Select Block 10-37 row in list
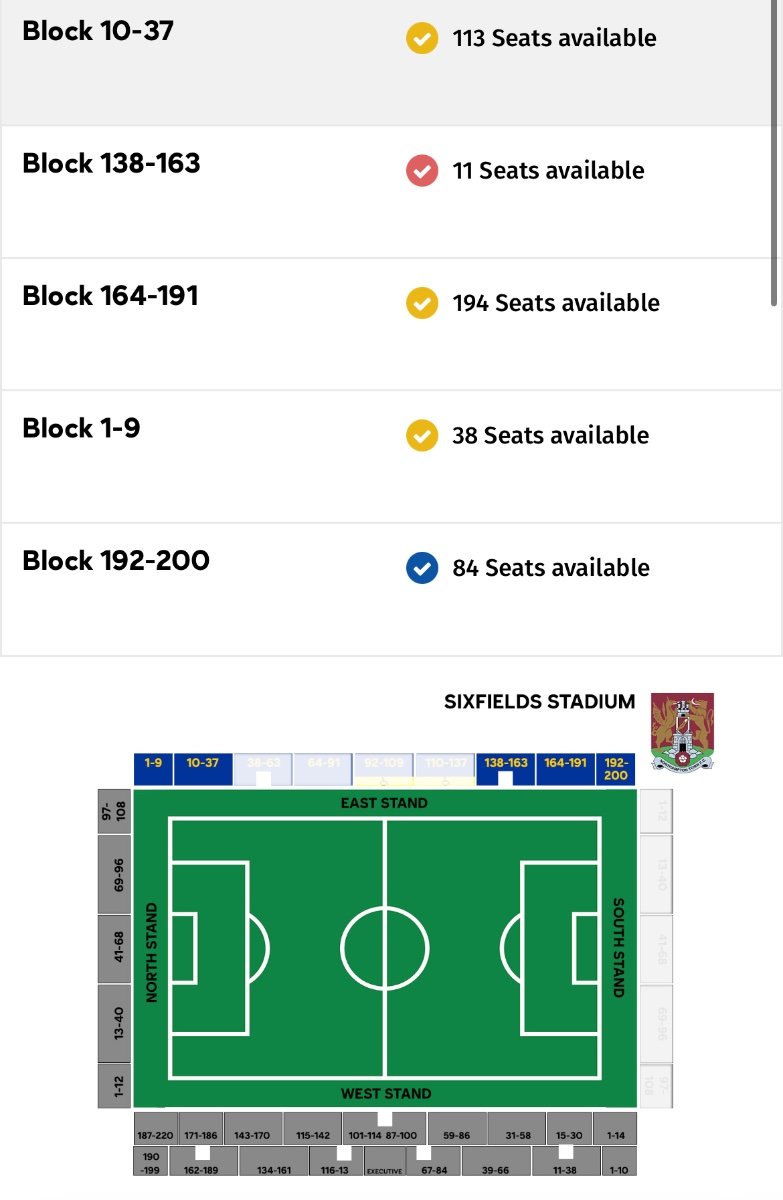Image resolution: width=783 pixels, height=1200 pixels. tap(385, 62)
